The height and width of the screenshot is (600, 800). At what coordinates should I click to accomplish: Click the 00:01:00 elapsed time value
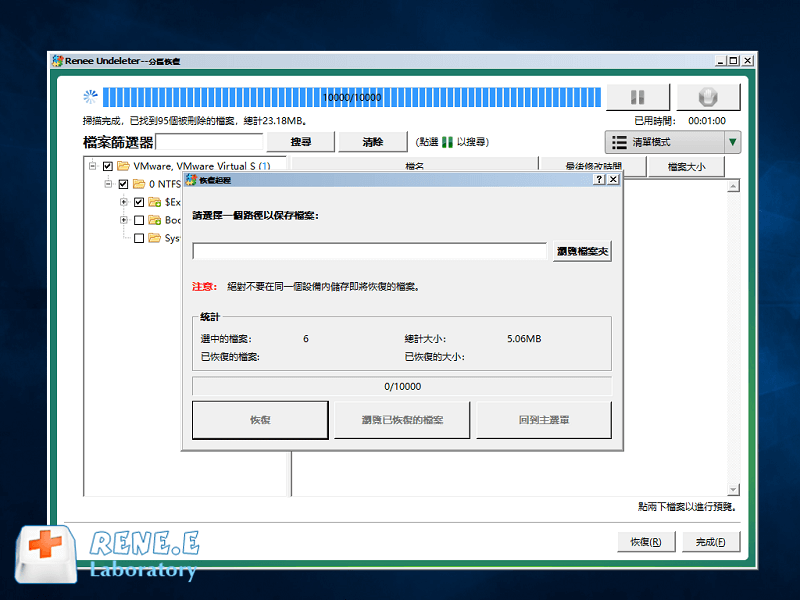coord(707,121)
